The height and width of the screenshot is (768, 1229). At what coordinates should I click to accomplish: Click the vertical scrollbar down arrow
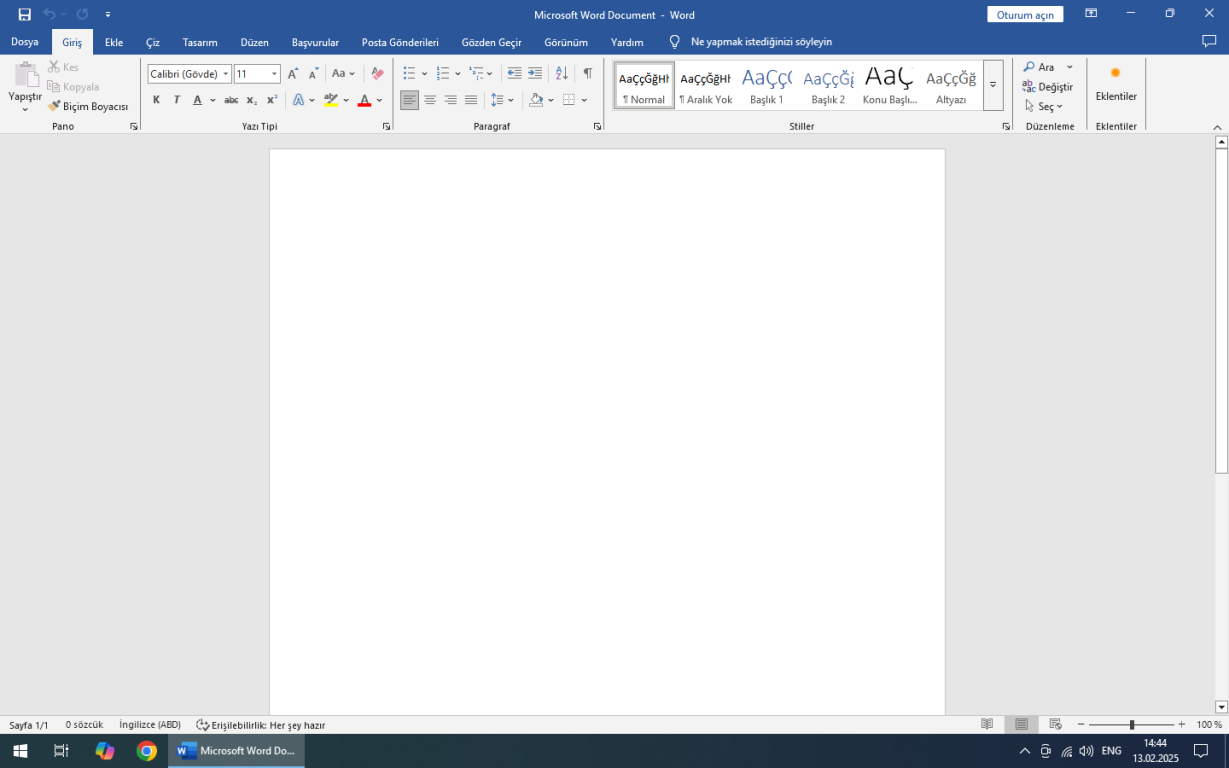[1221, 707]
